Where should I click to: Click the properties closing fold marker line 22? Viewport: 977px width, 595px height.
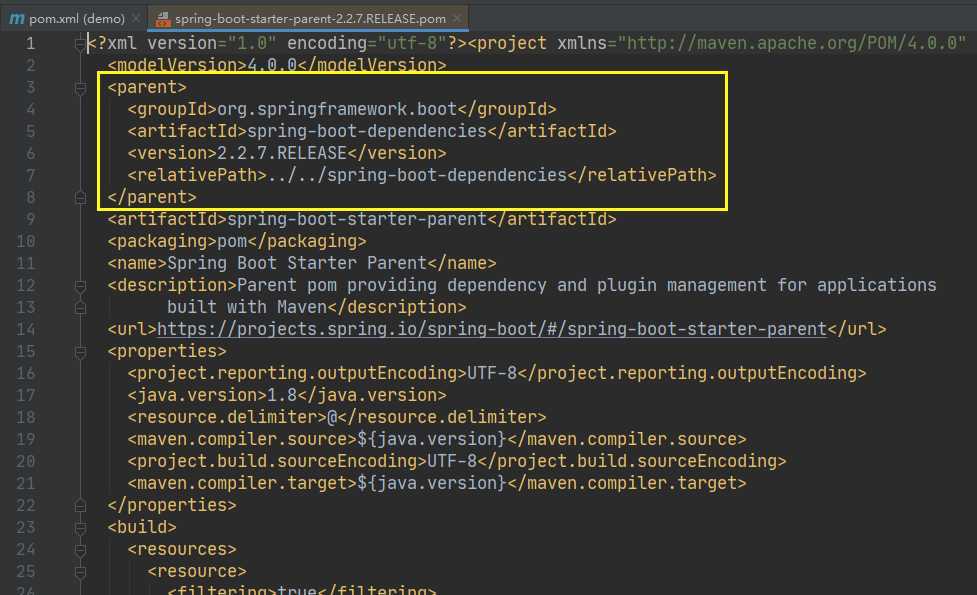(x=80, y=505)
